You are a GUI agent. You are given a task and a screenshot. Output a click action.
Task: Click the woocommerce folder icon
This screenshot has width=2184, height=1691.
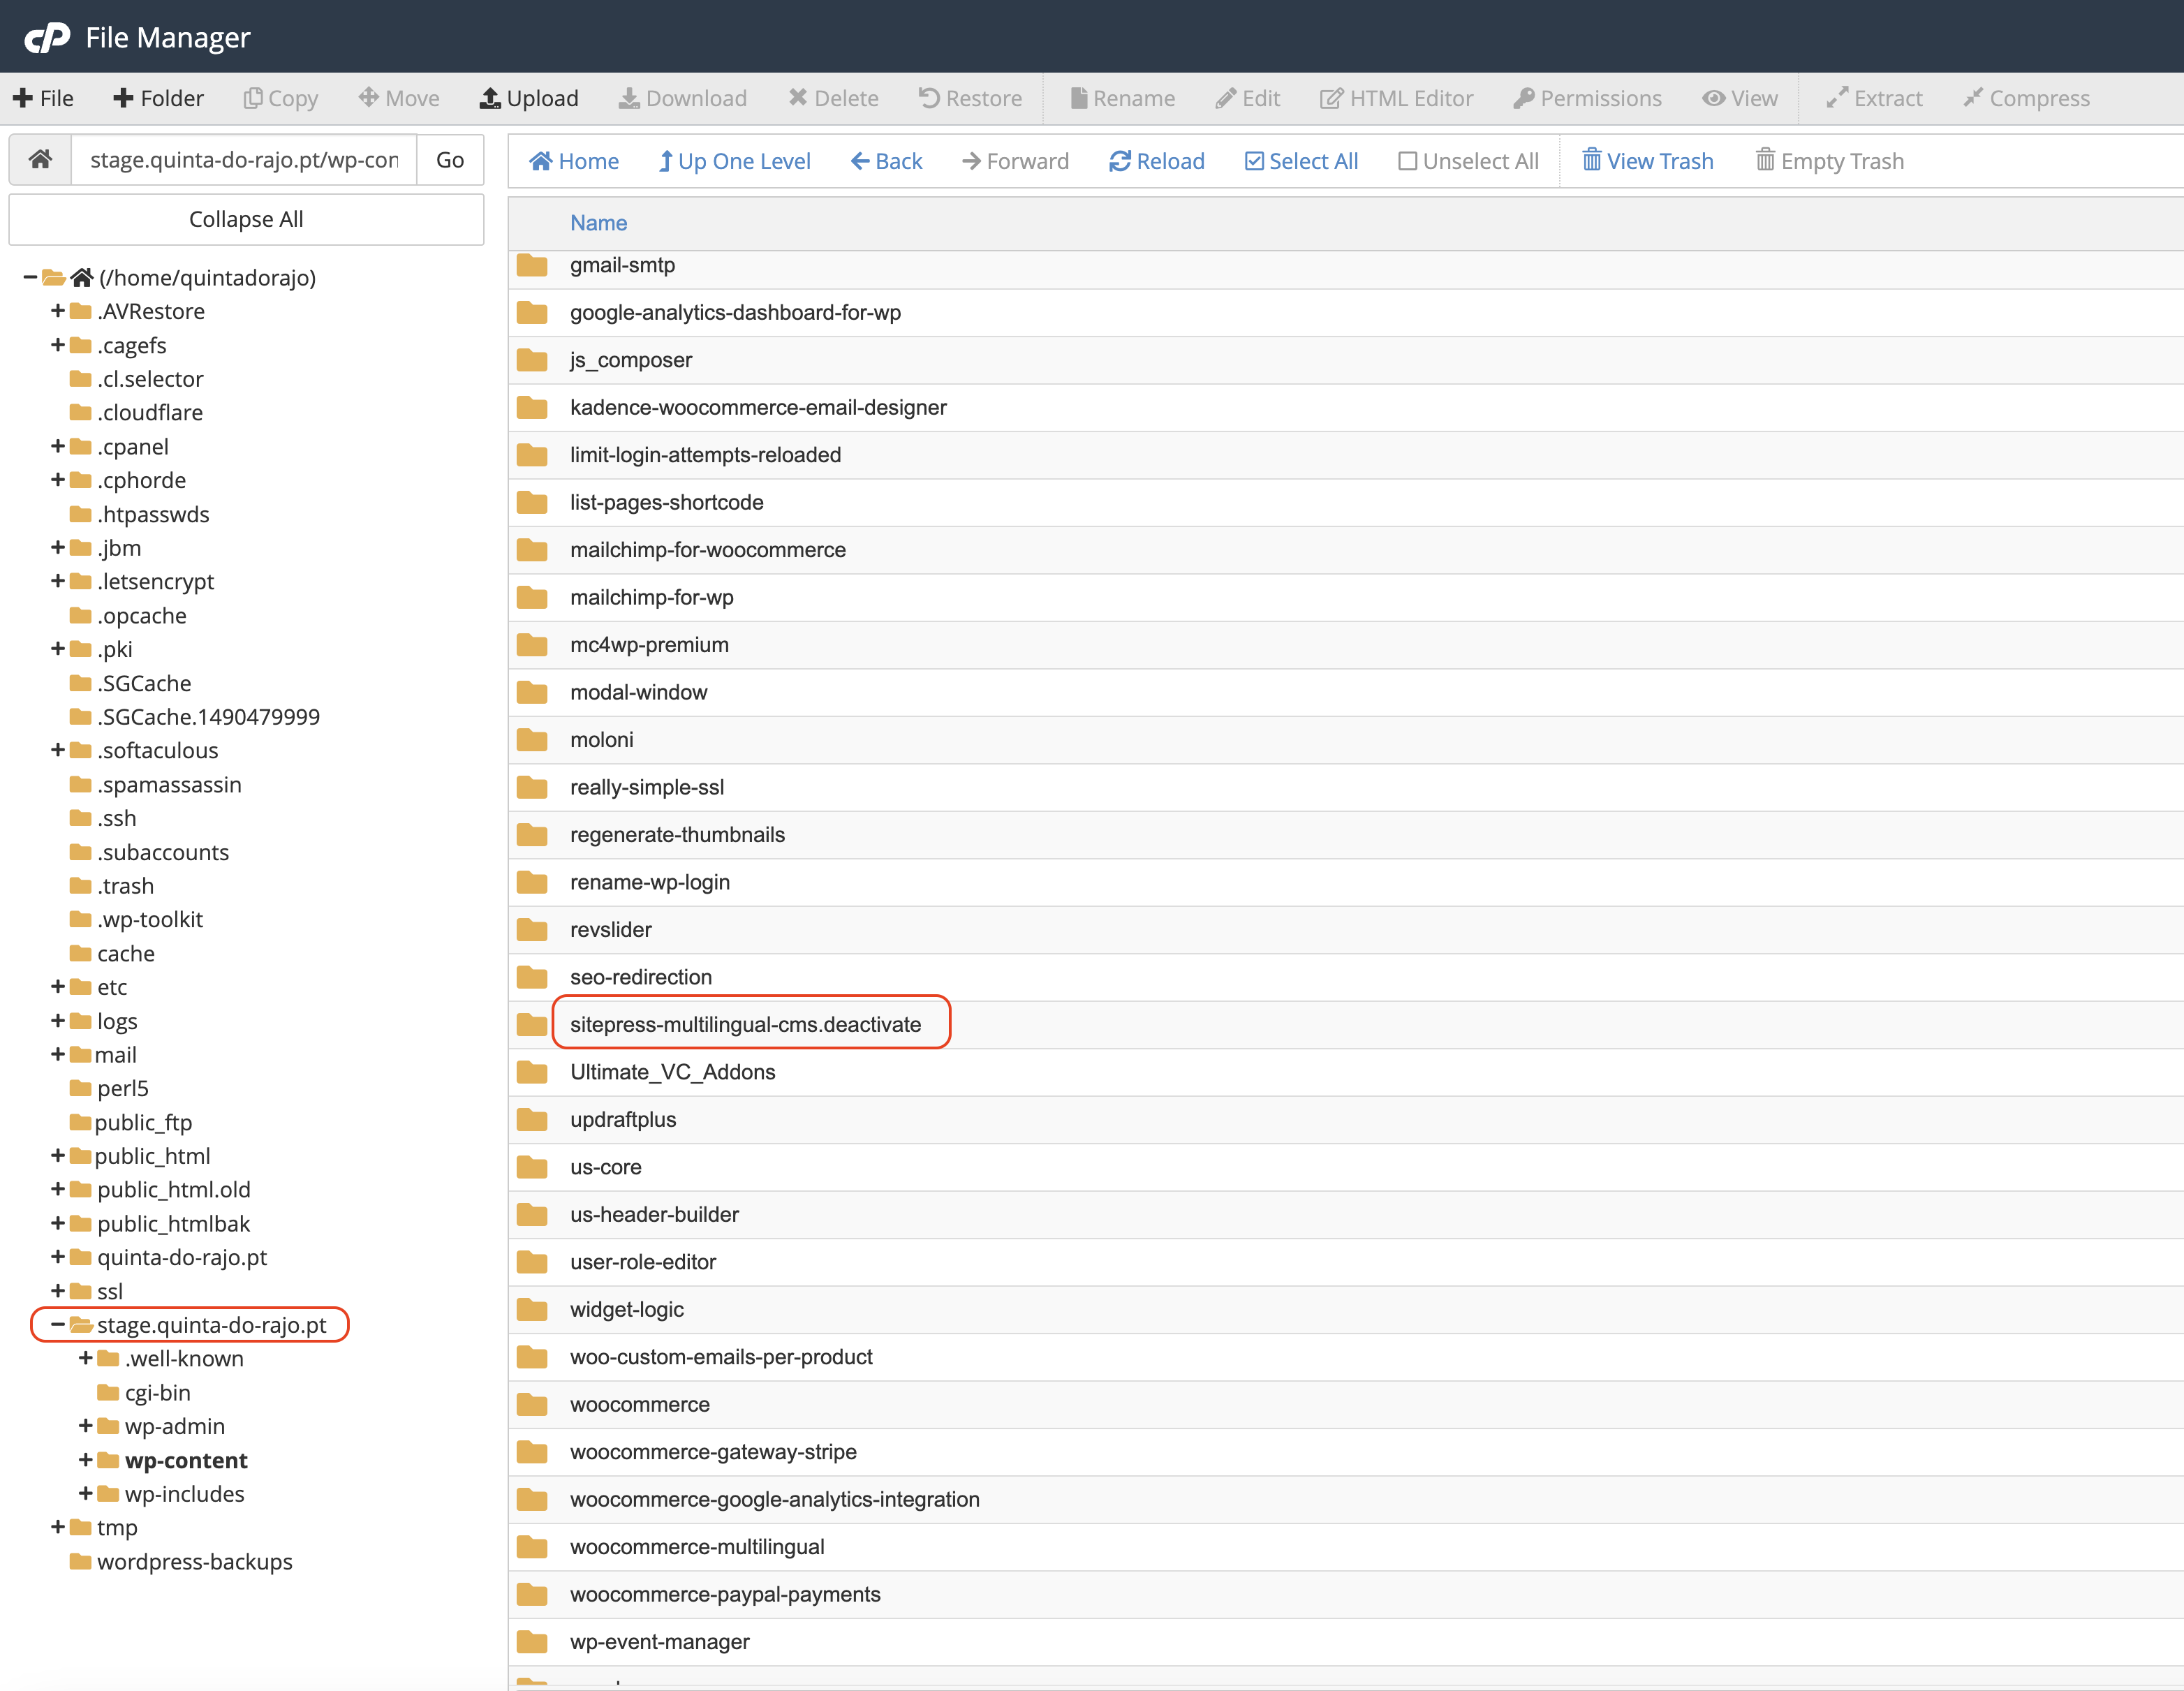coord(532,1405)
